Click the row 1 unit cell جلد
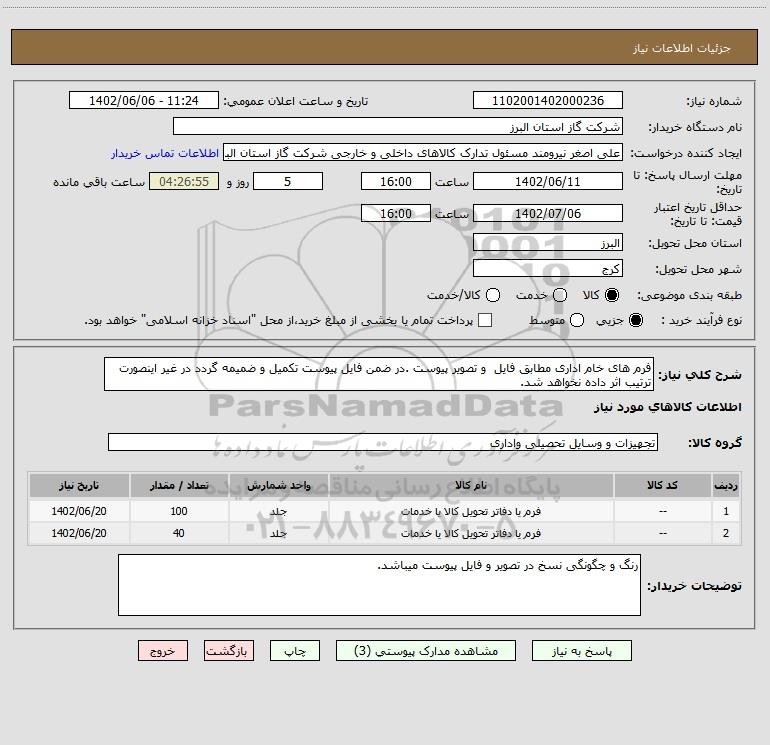 [278, 511]
